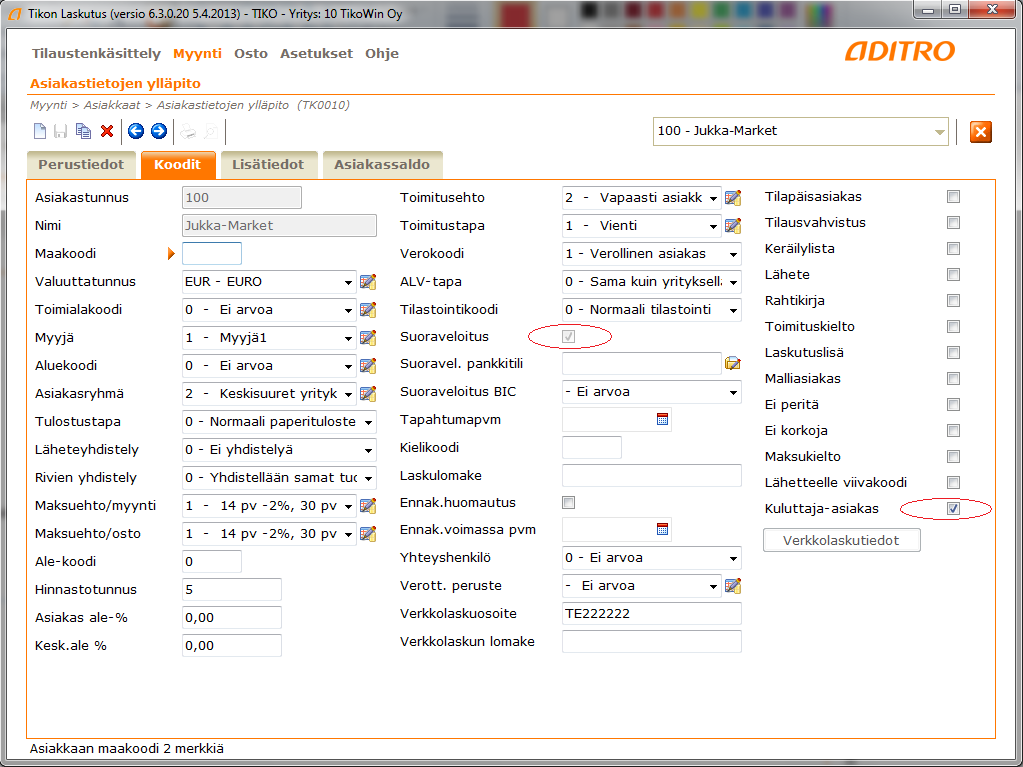Enable the Rahtikirja checkbox

pyautogui.click(x=953, y=300)
